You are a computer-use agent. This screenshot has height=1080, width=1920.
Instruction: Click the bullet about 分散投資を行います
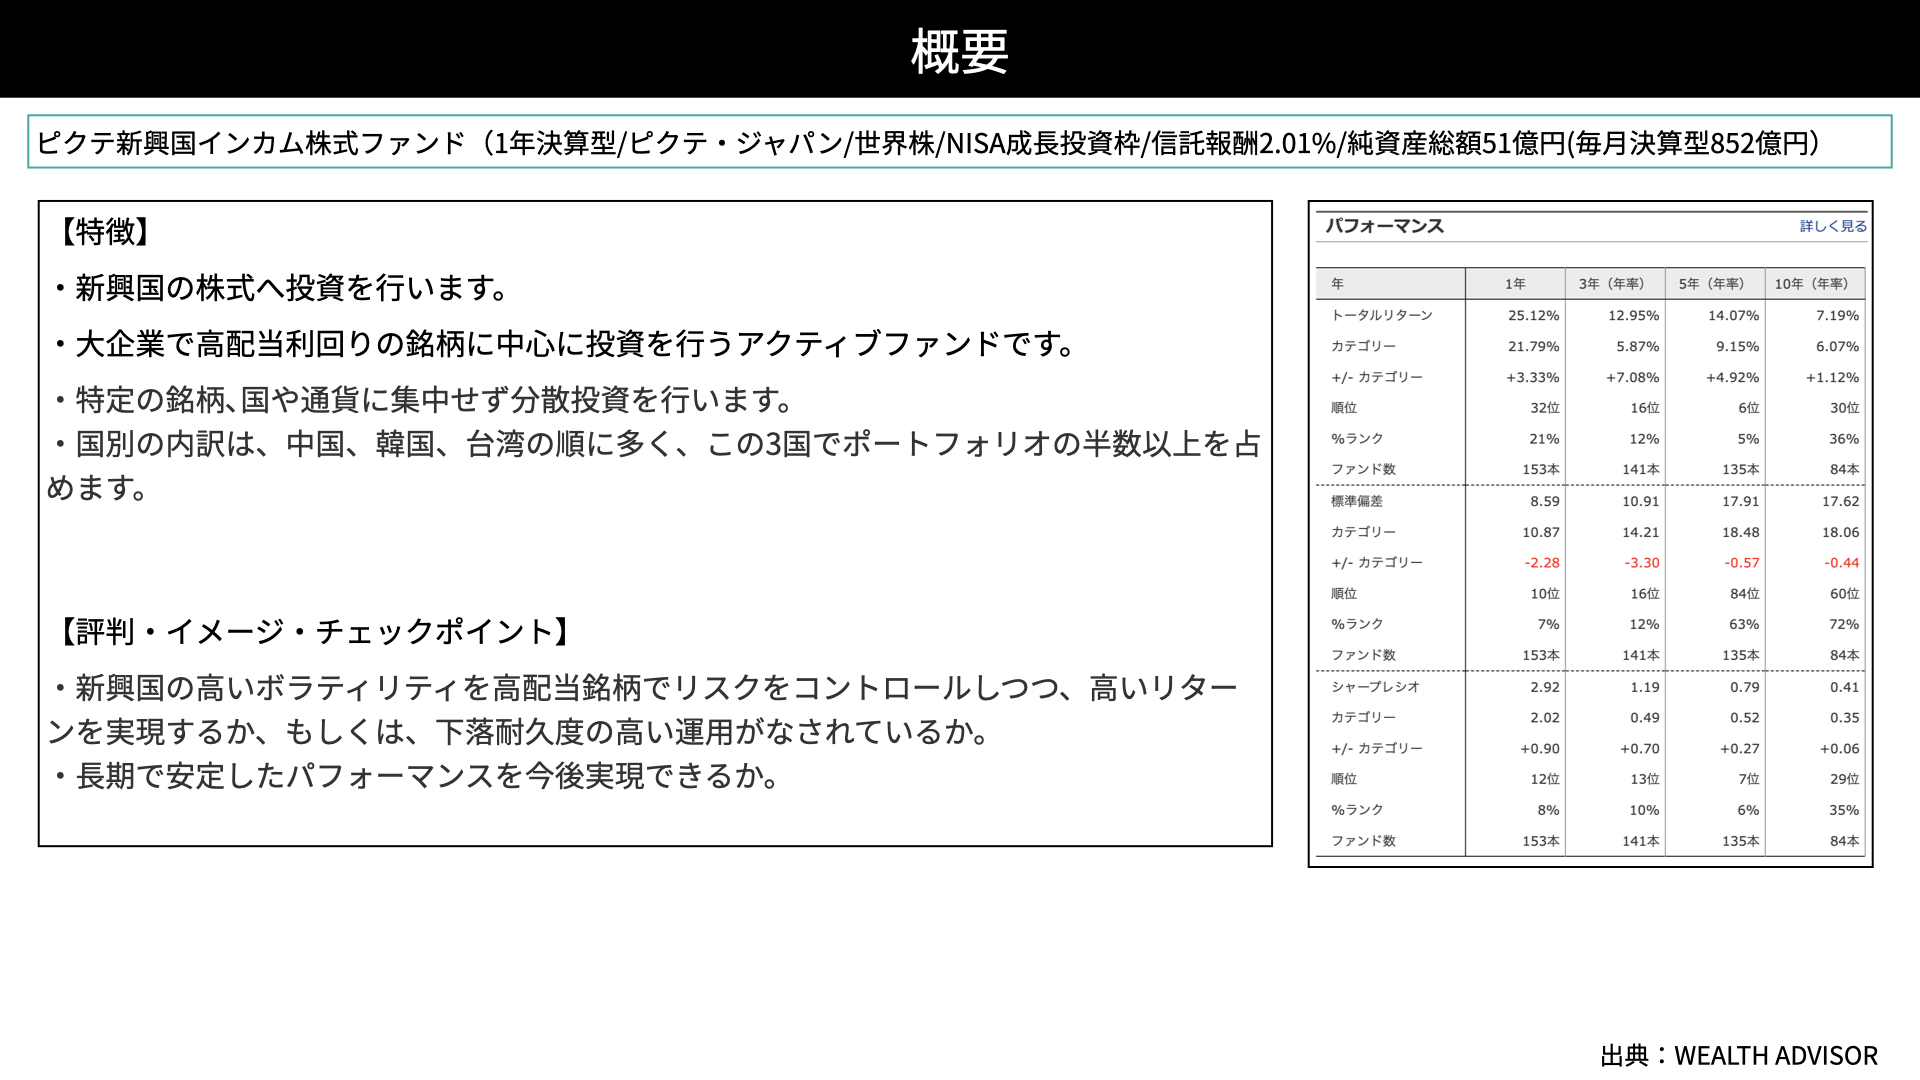tap(422, 400)
